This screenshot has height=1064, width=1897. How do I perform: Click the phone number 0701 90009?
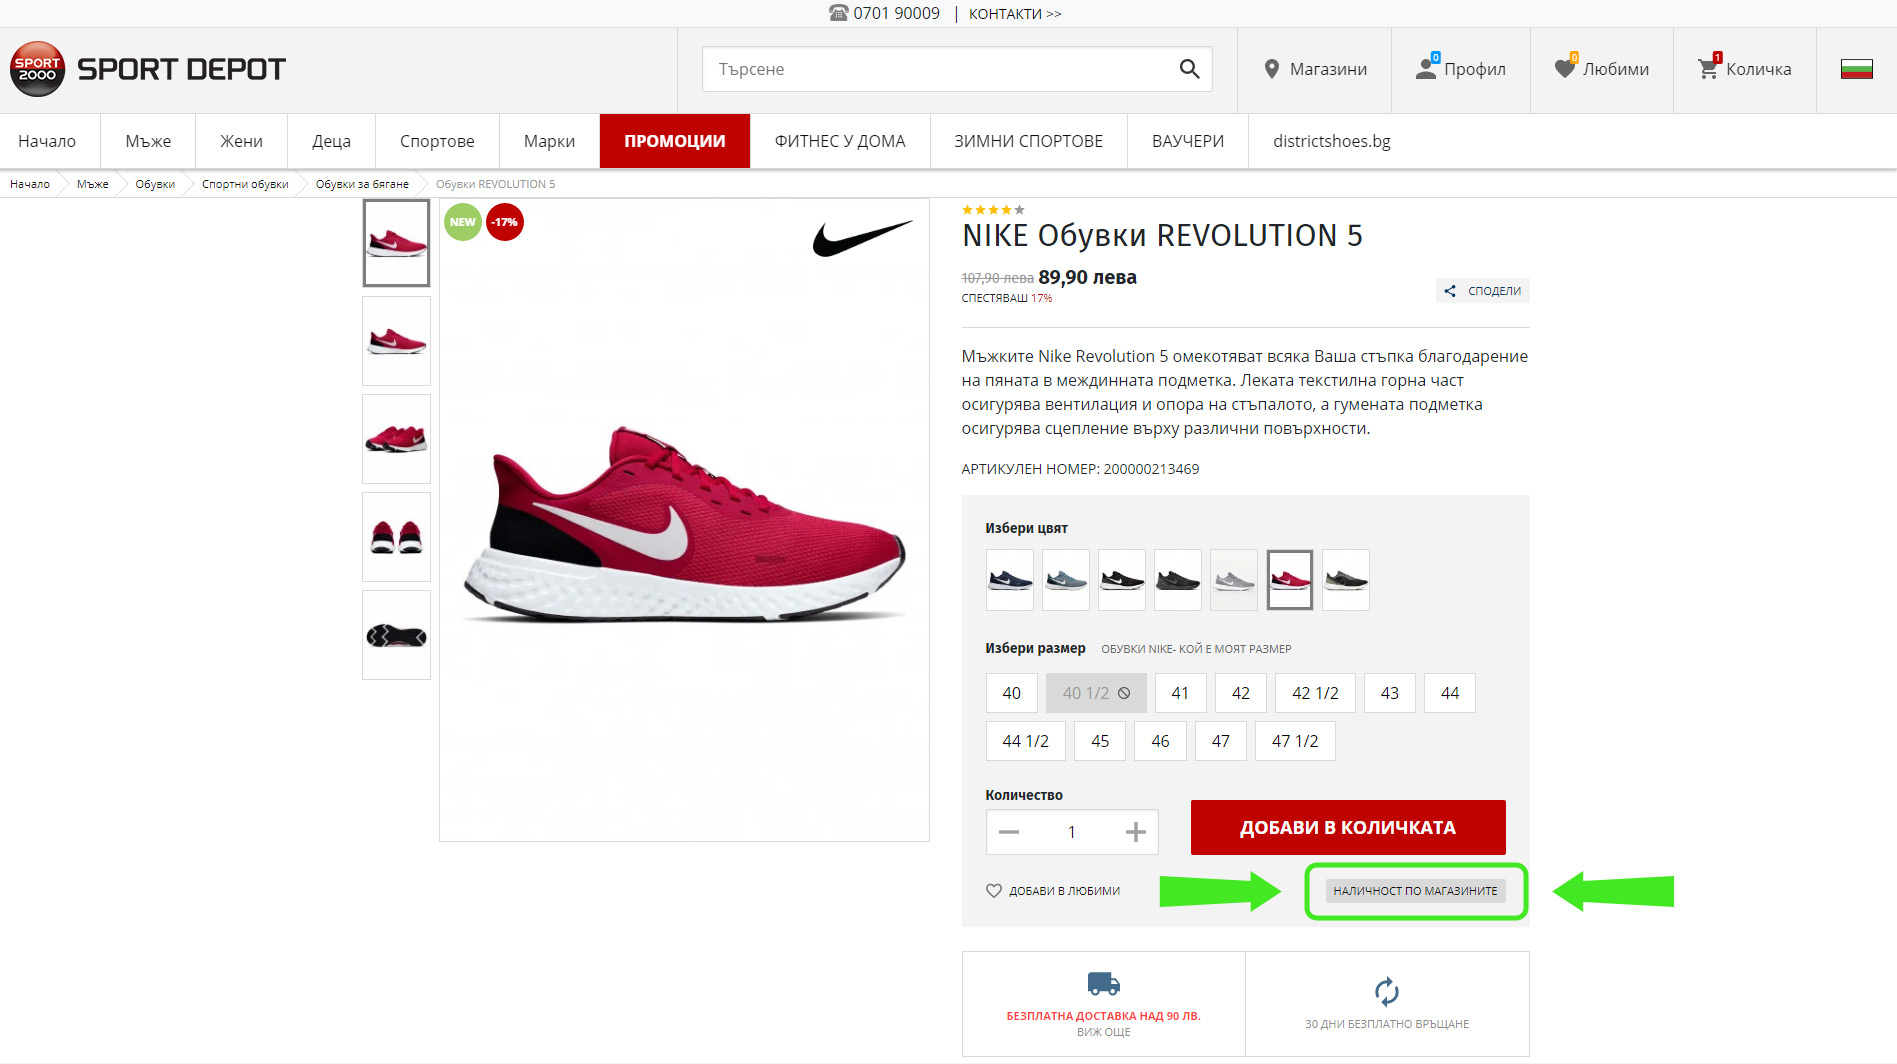896,13
